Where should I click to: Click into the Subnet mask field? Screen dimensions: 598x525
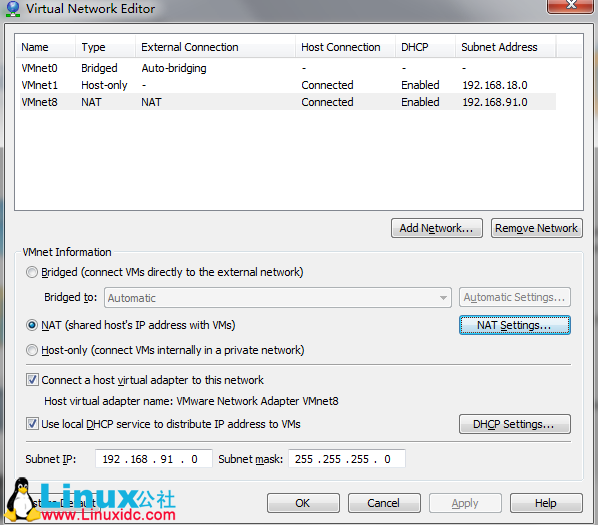click(347, 459)
